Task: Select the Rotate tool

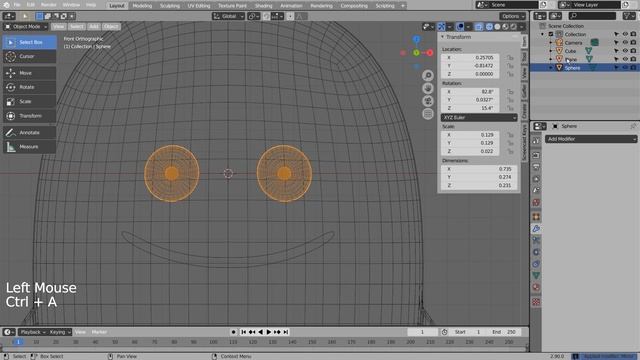Action: coord(29,87)
